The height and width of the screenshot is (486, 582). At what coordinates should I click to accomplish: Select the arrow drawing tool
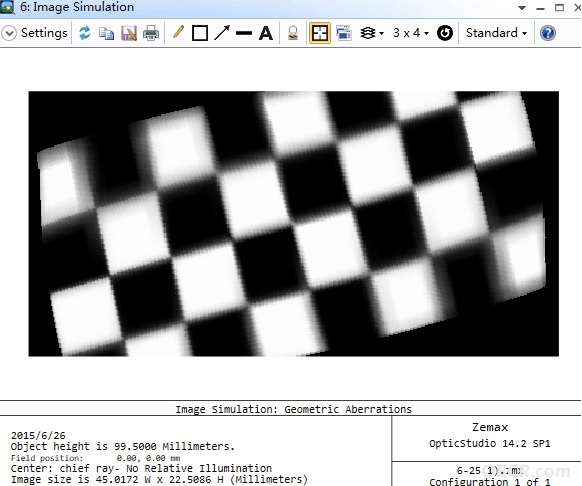[x=222, y=33]
